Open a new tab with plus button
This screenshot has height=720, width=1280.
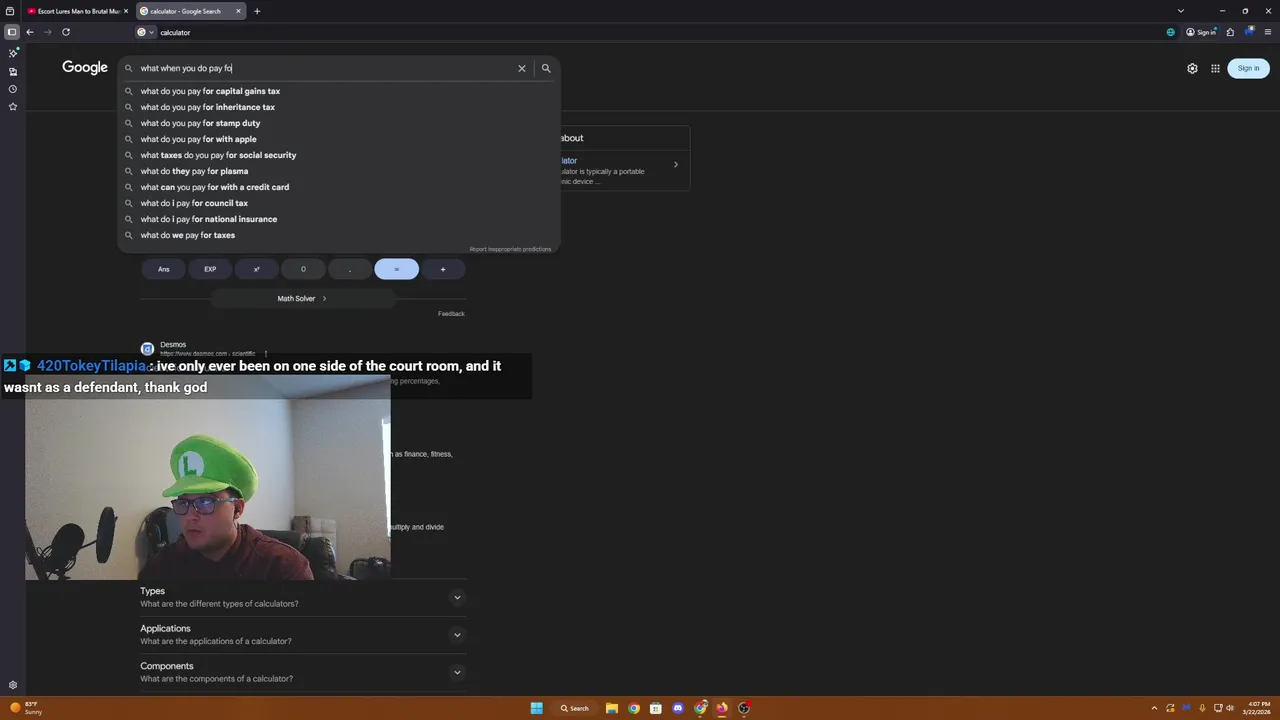pyautogui.click(x=257, y=11)
